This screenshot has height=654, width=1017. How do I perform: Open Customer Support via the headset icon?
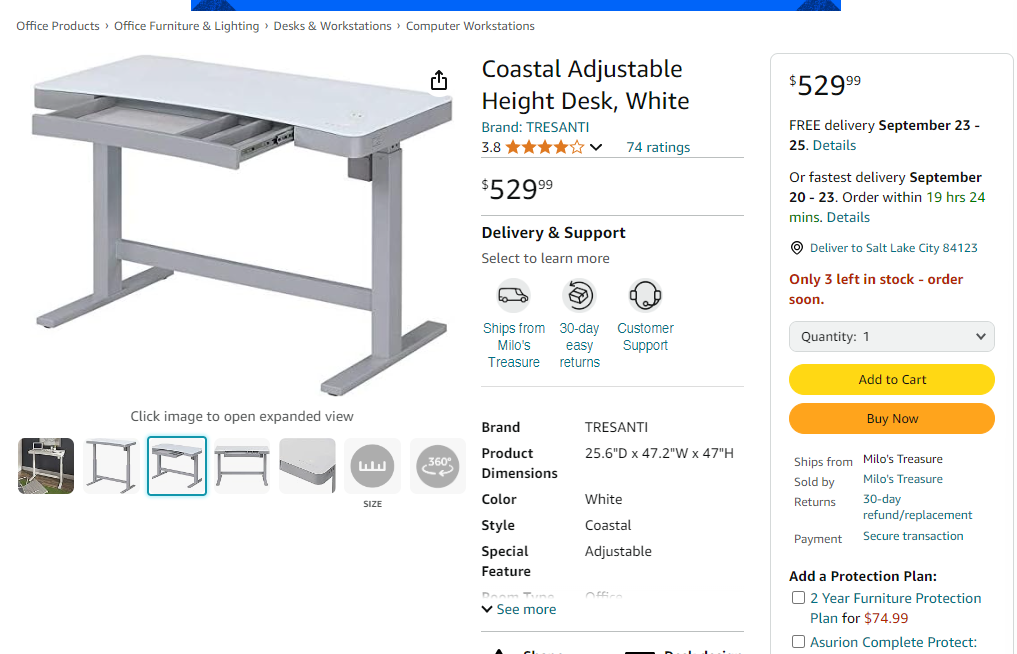point(645,295)
